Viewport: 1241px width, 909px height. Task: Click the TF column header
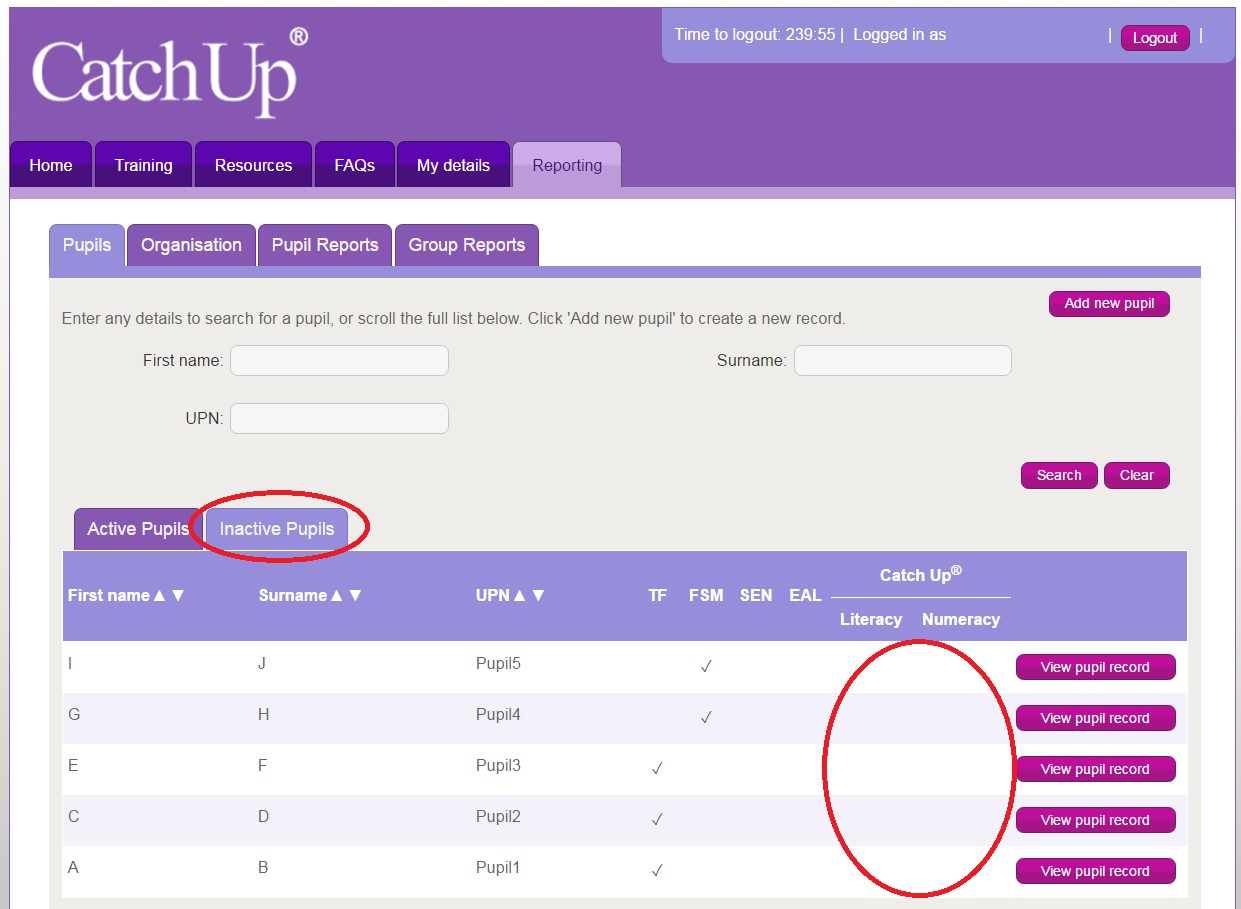click(x=657, y=595)
